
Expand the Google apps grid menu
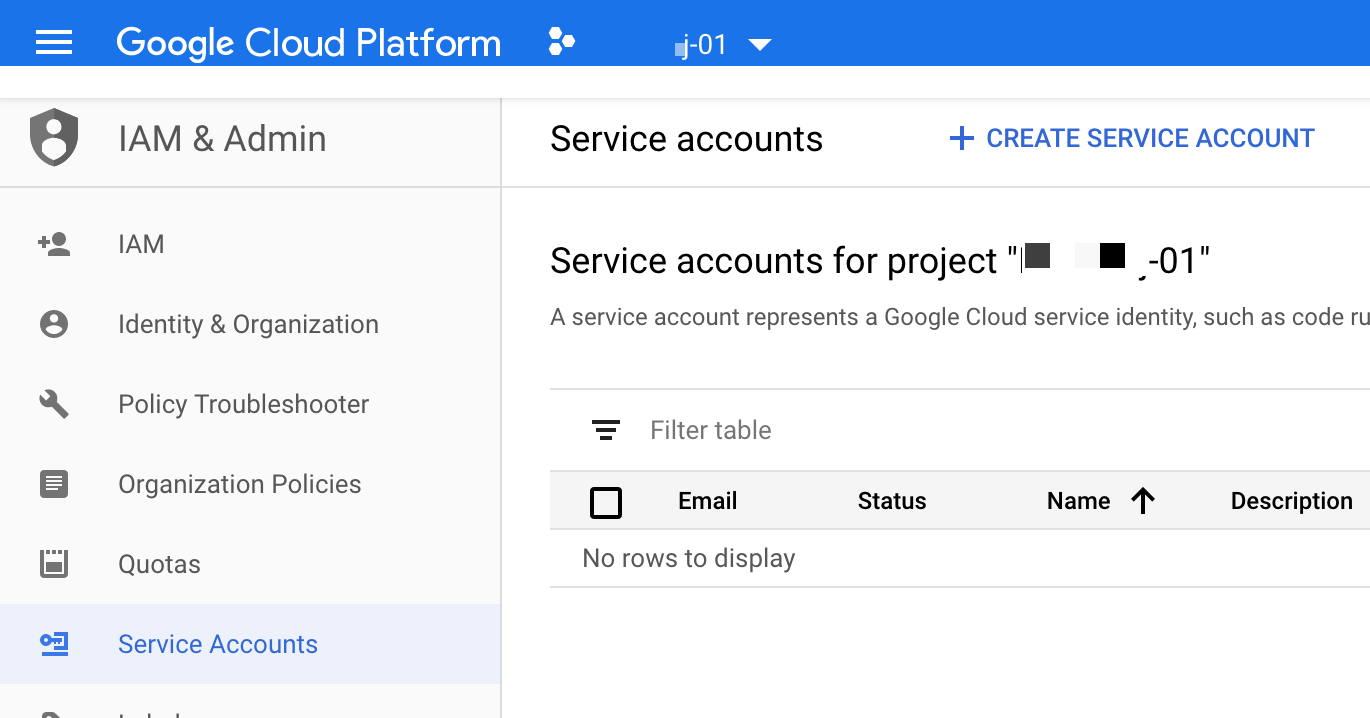coord(561,43)
